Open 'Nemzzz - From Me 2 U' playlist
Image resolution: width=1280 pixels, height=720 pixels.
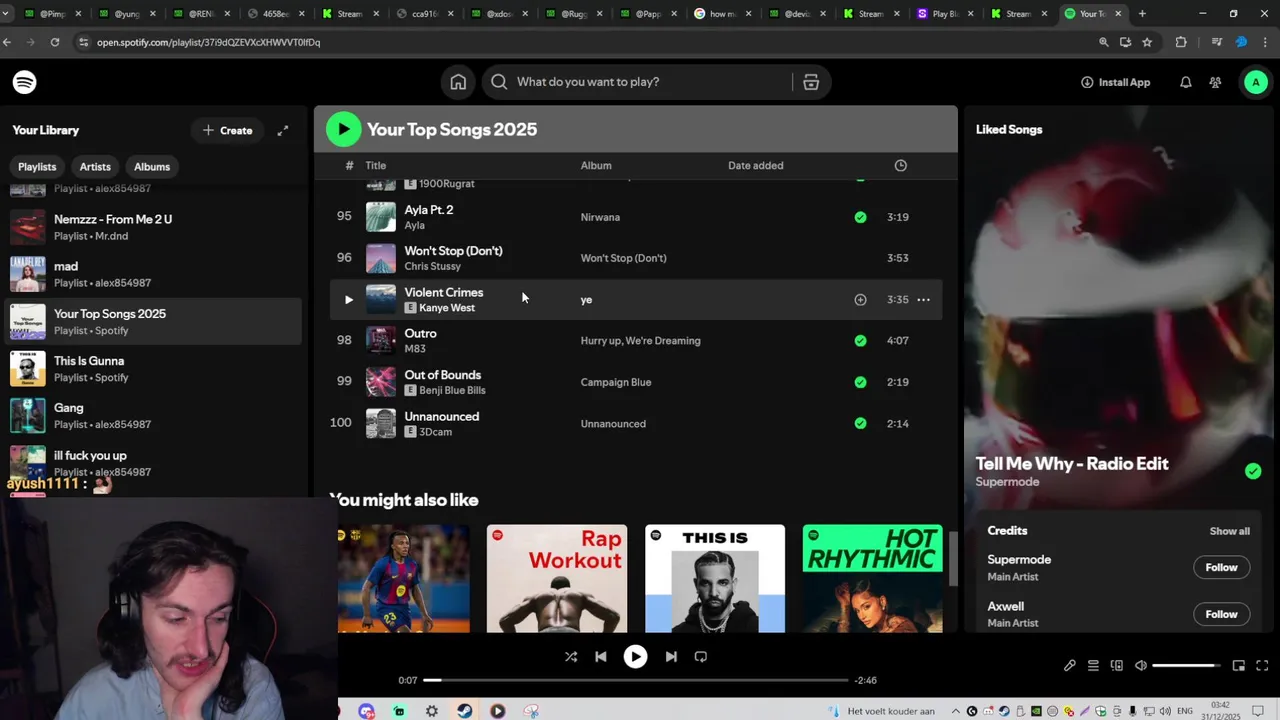pyautogui.click(x=153, y=227)
